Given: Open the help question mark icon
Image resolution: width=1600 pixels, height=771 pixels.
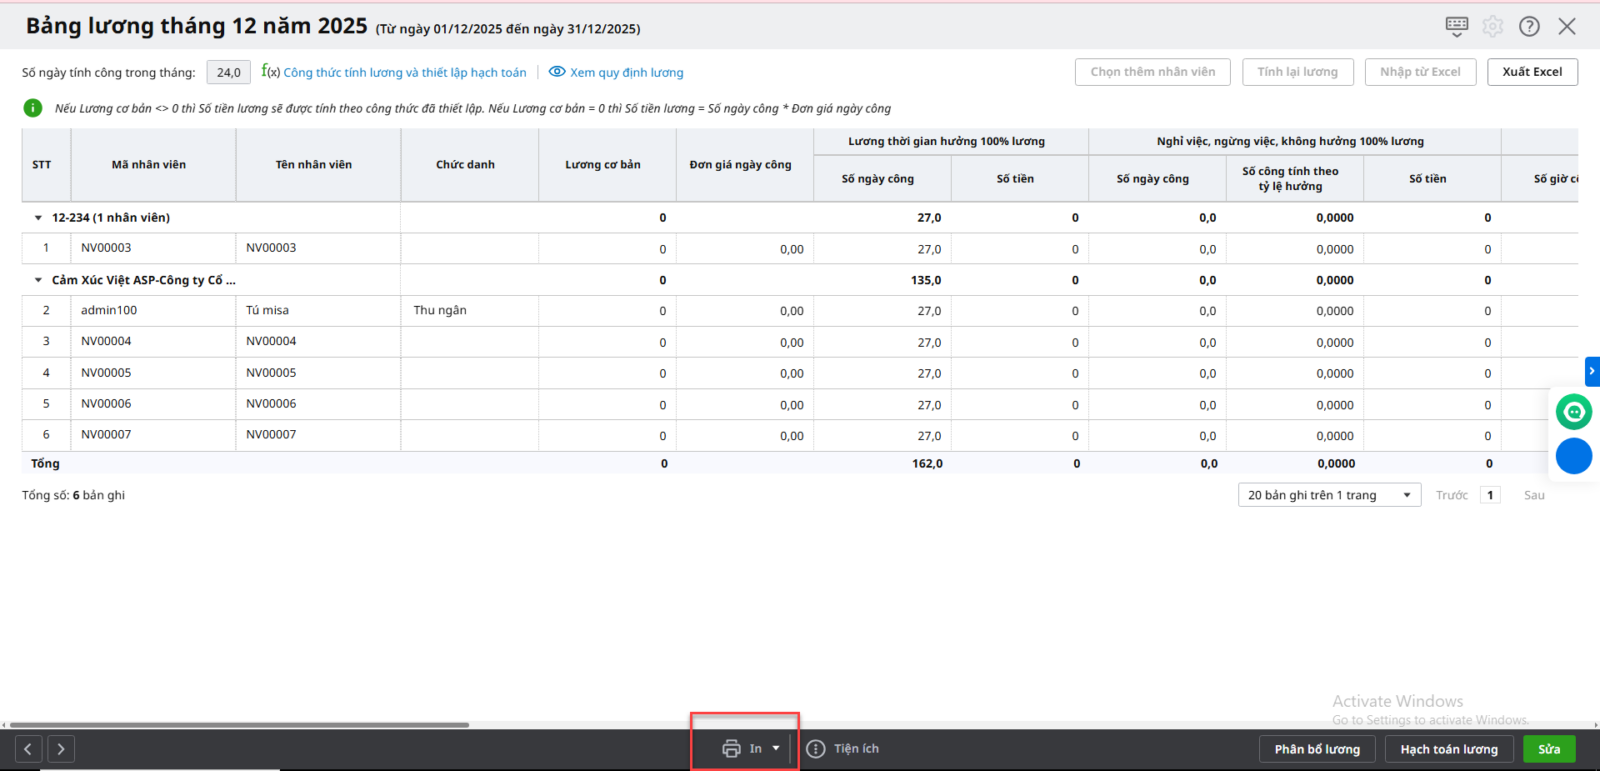Looking at the screenshot, I should 1529,26.
